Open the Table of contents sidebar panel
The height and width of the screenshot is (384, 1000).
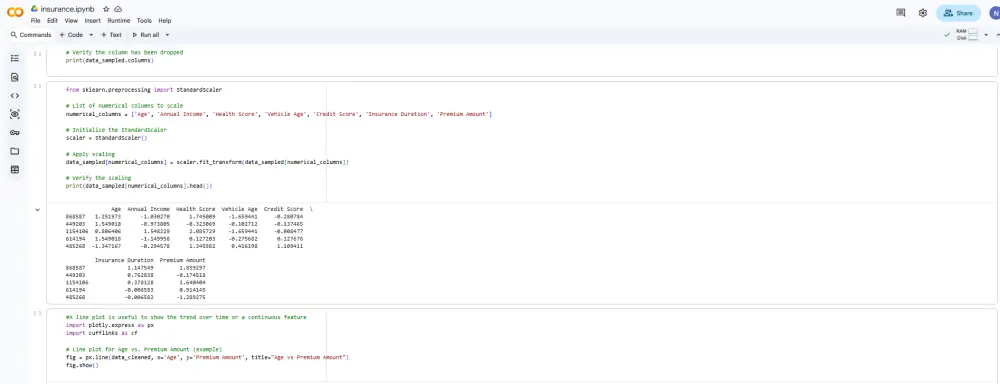click(x=15, y=58)
